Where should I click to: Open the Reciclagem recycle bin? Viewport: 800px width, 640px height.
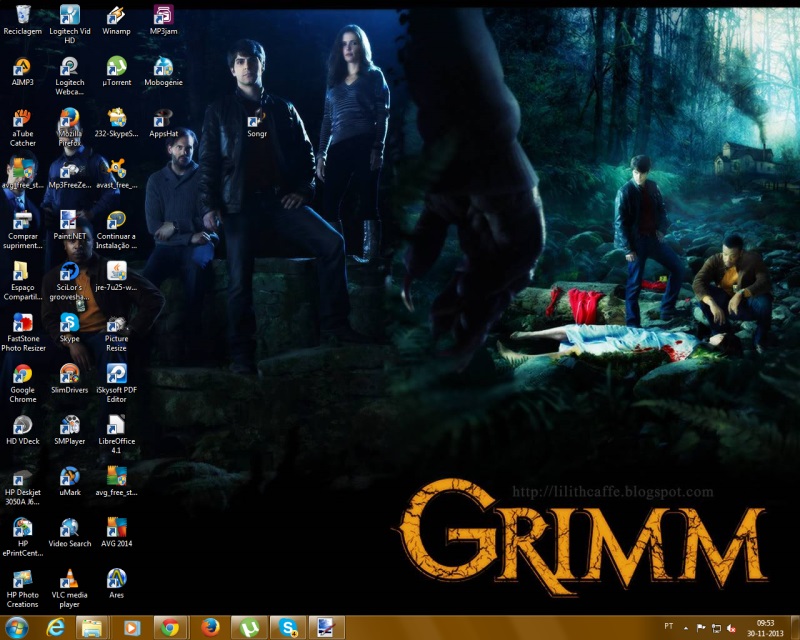click(x=22, y=16)
